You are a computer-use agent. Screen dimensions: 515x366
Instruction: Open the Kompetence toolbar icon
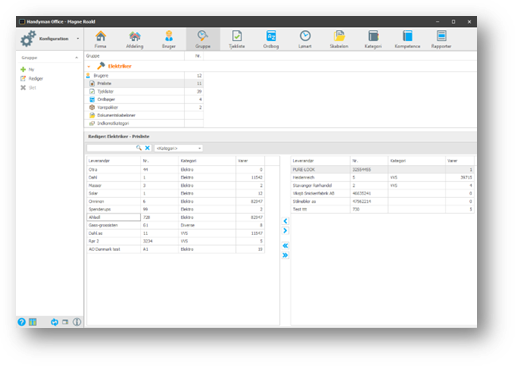(407, 39)
